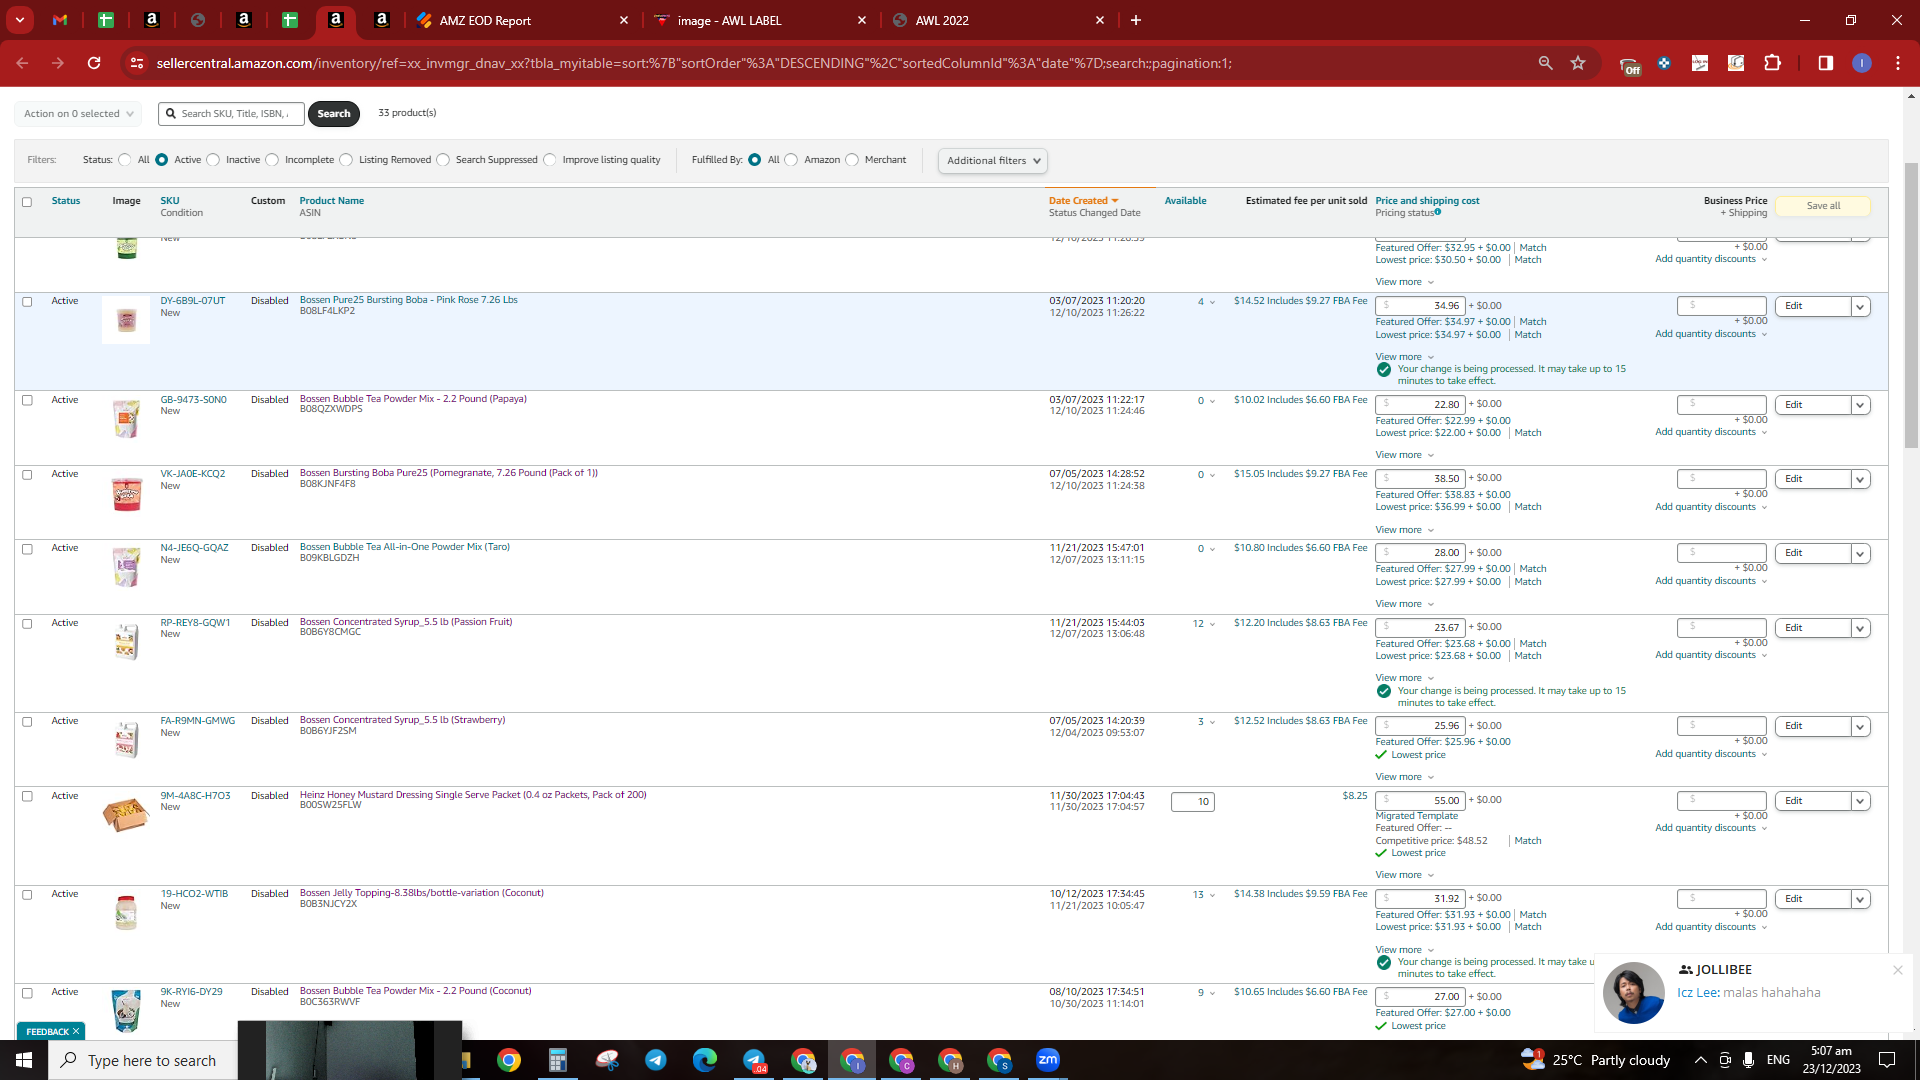Open a new browser tab
This screenshot has width=1920, height=1080.
1136,20
